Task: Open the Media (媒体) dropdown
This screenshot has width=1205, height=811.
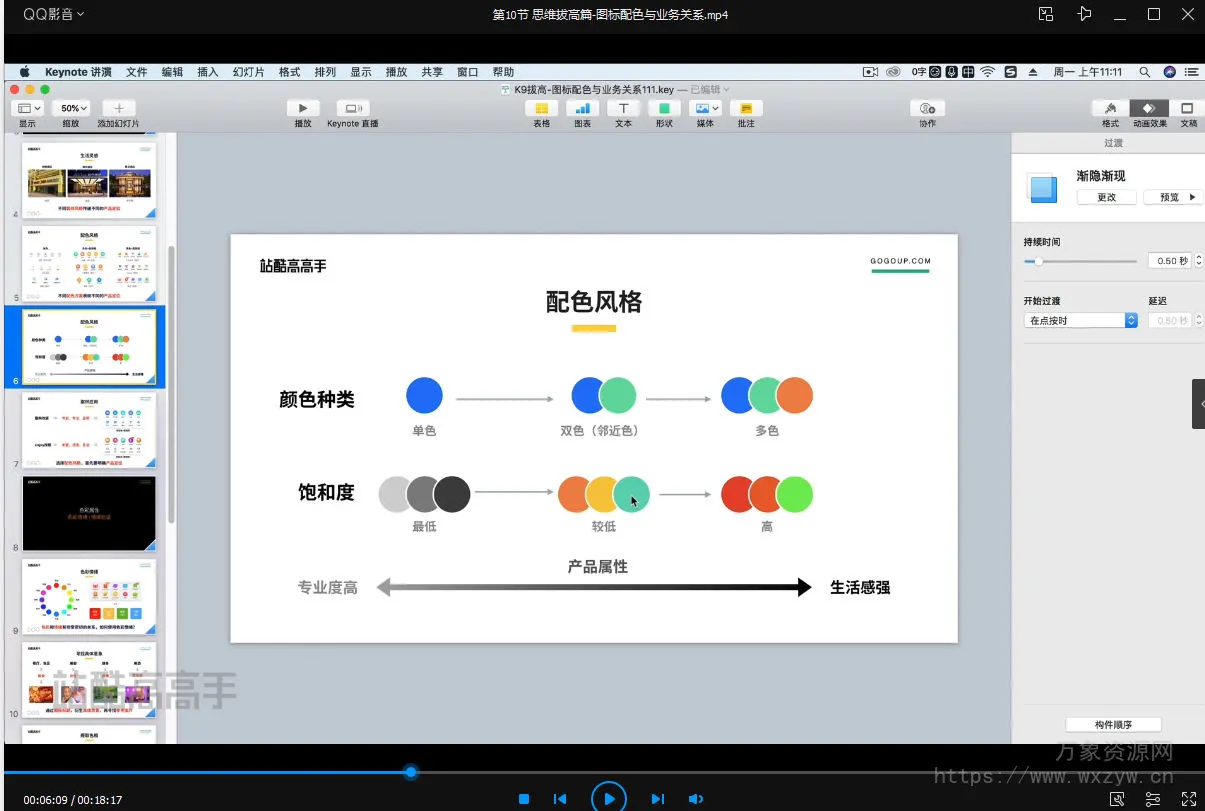Action: click(706, 109)
